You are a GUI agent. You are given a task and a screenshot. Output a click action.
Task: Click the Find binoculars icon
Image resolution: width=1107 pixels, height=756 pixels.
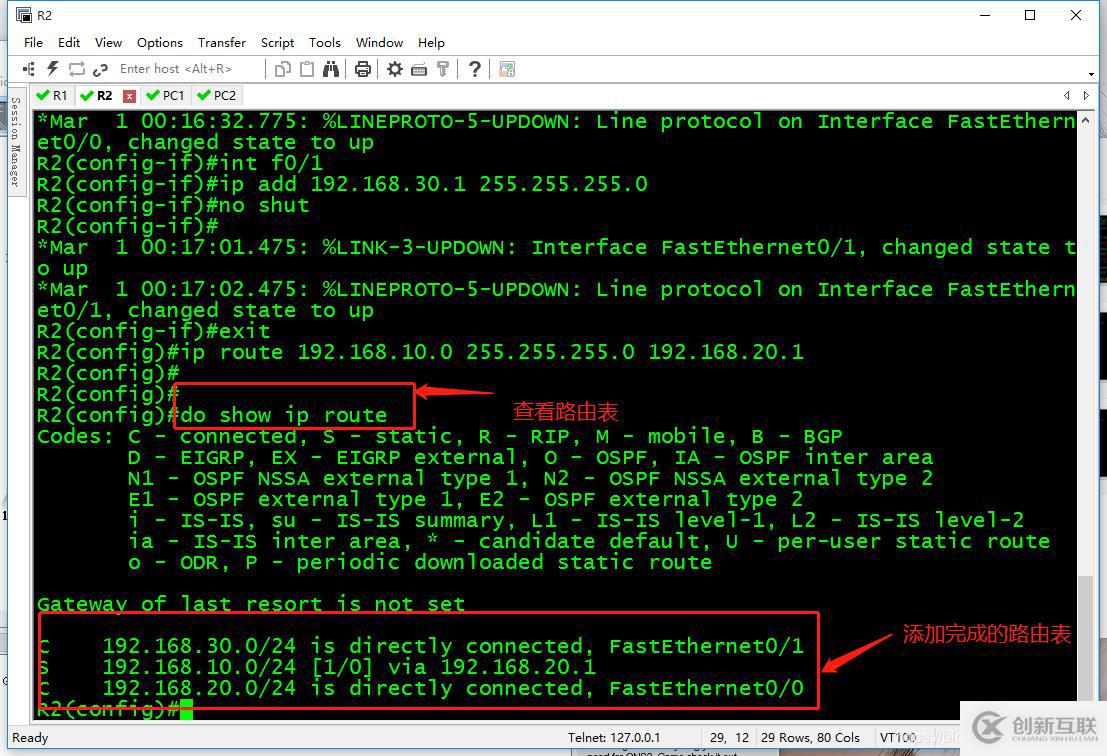[x=331, y=69]
